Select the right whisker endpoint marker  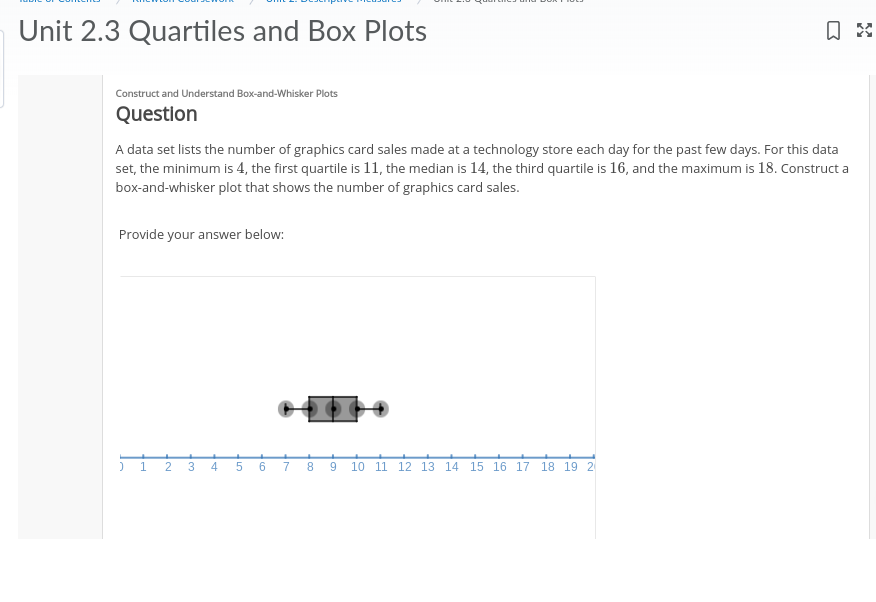click(x=380, y=409)
